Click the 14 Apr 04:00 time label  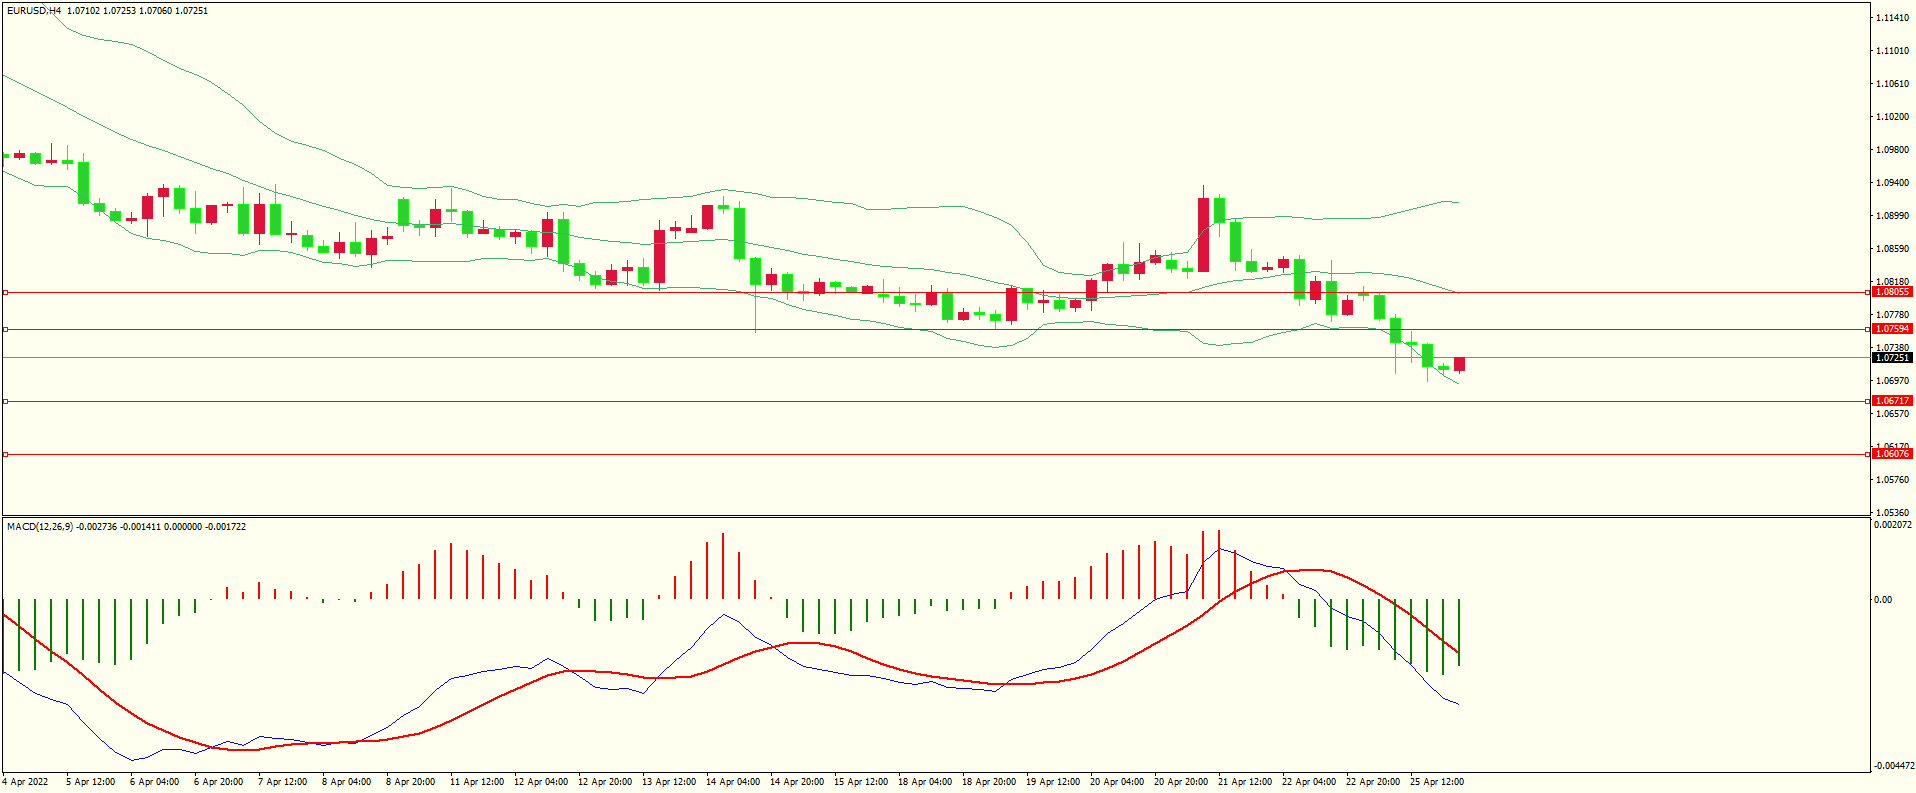coord(733,782)
